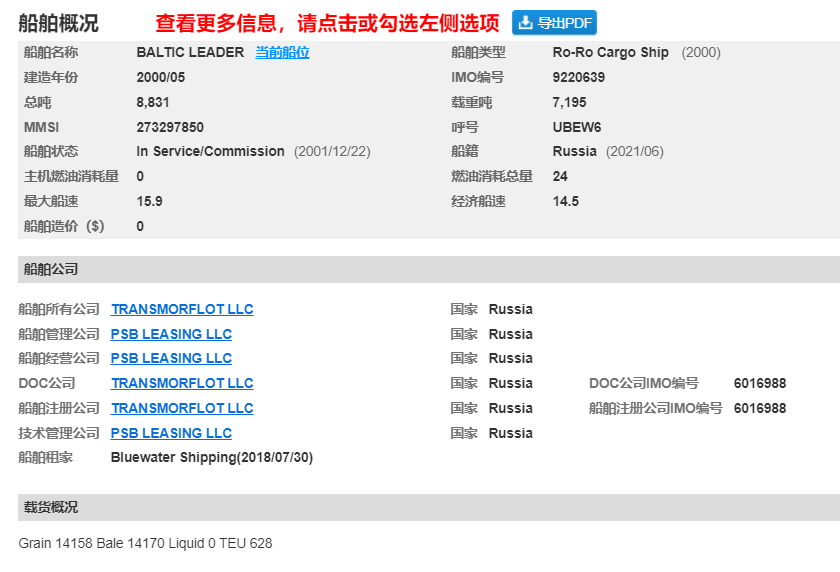Click the 主机燃油消耗量 label
840x572 pixels.
click(71, 176)
